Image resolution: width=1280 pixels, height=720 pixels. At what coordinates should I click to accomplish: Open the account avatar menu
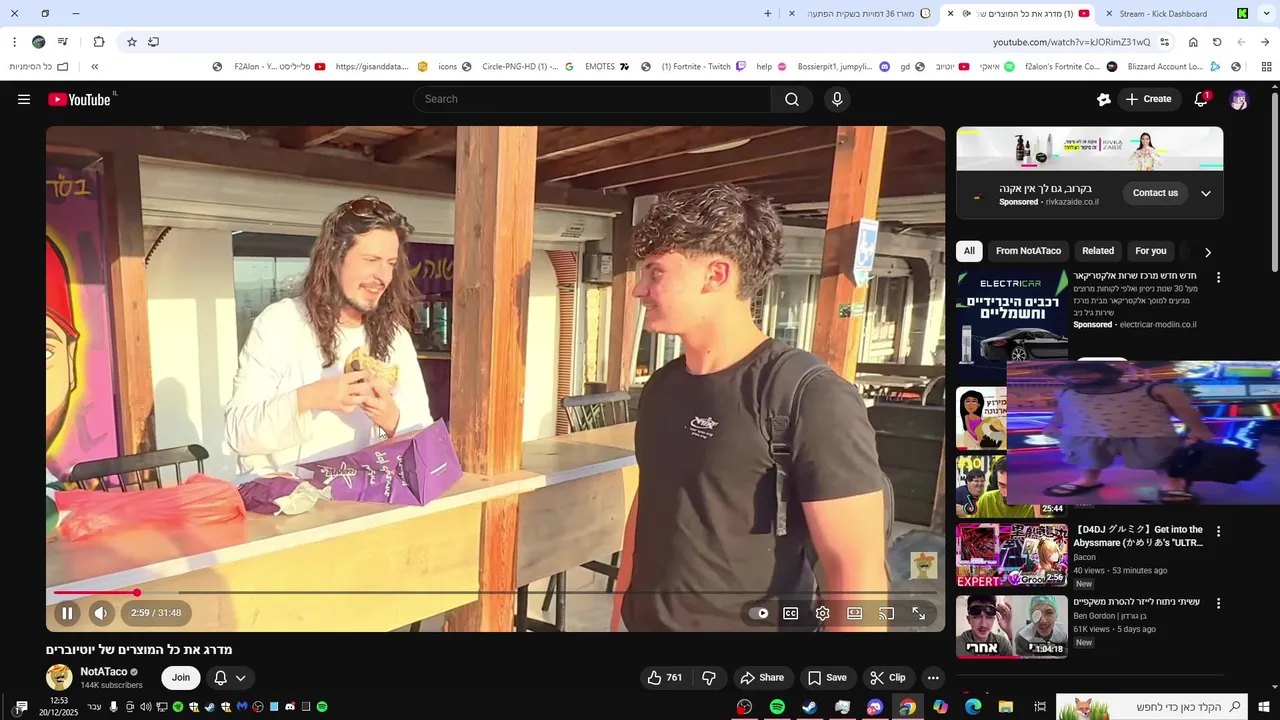(x=1239, y=99)
